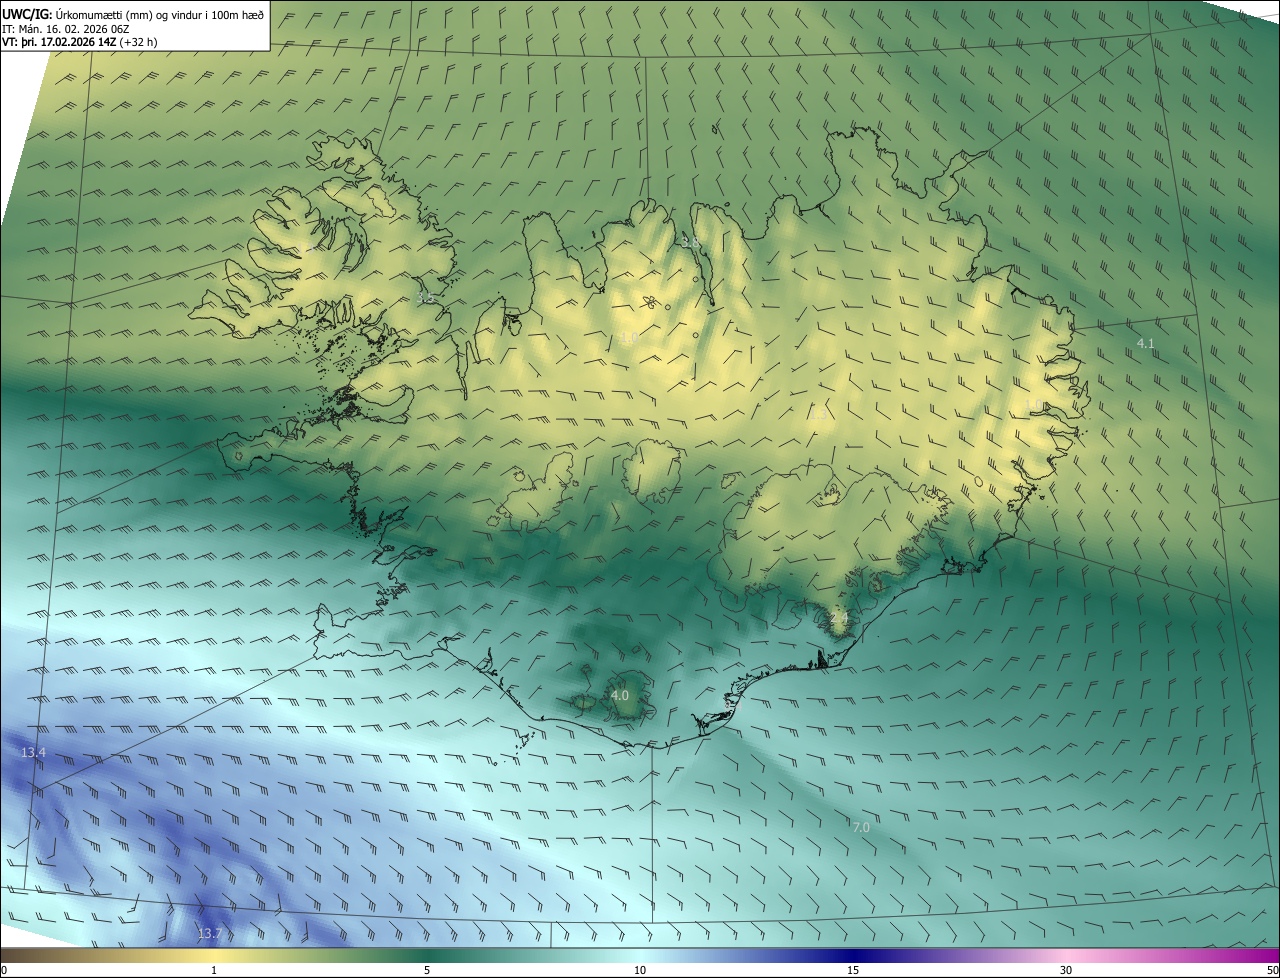
Task: Click the 50 tick on the color scale
Action: pos(1272,970)
